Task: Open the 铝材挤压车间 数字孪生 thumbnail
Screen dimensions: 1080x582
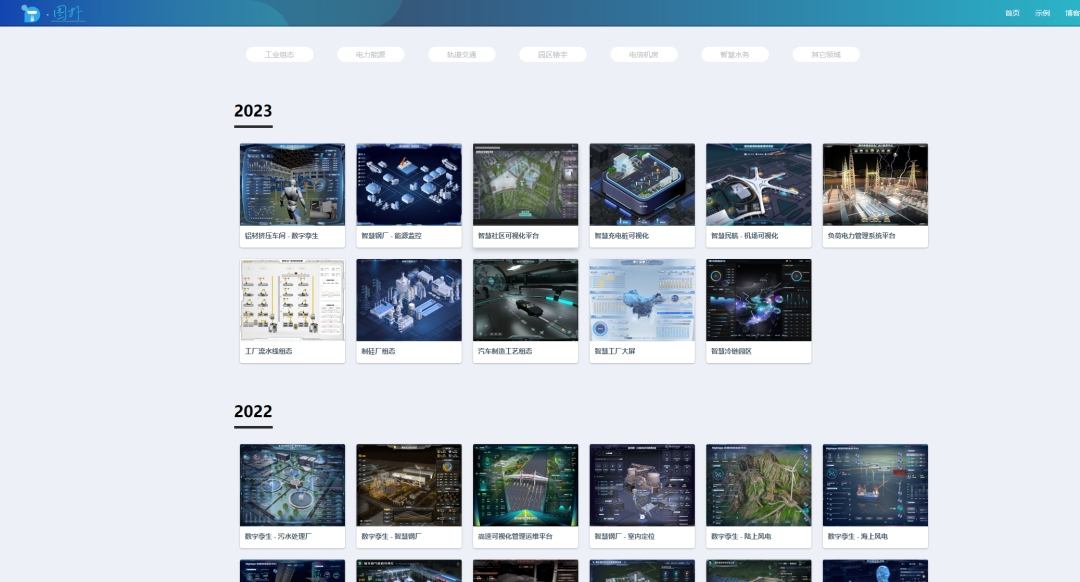Action: click(292, 184)
